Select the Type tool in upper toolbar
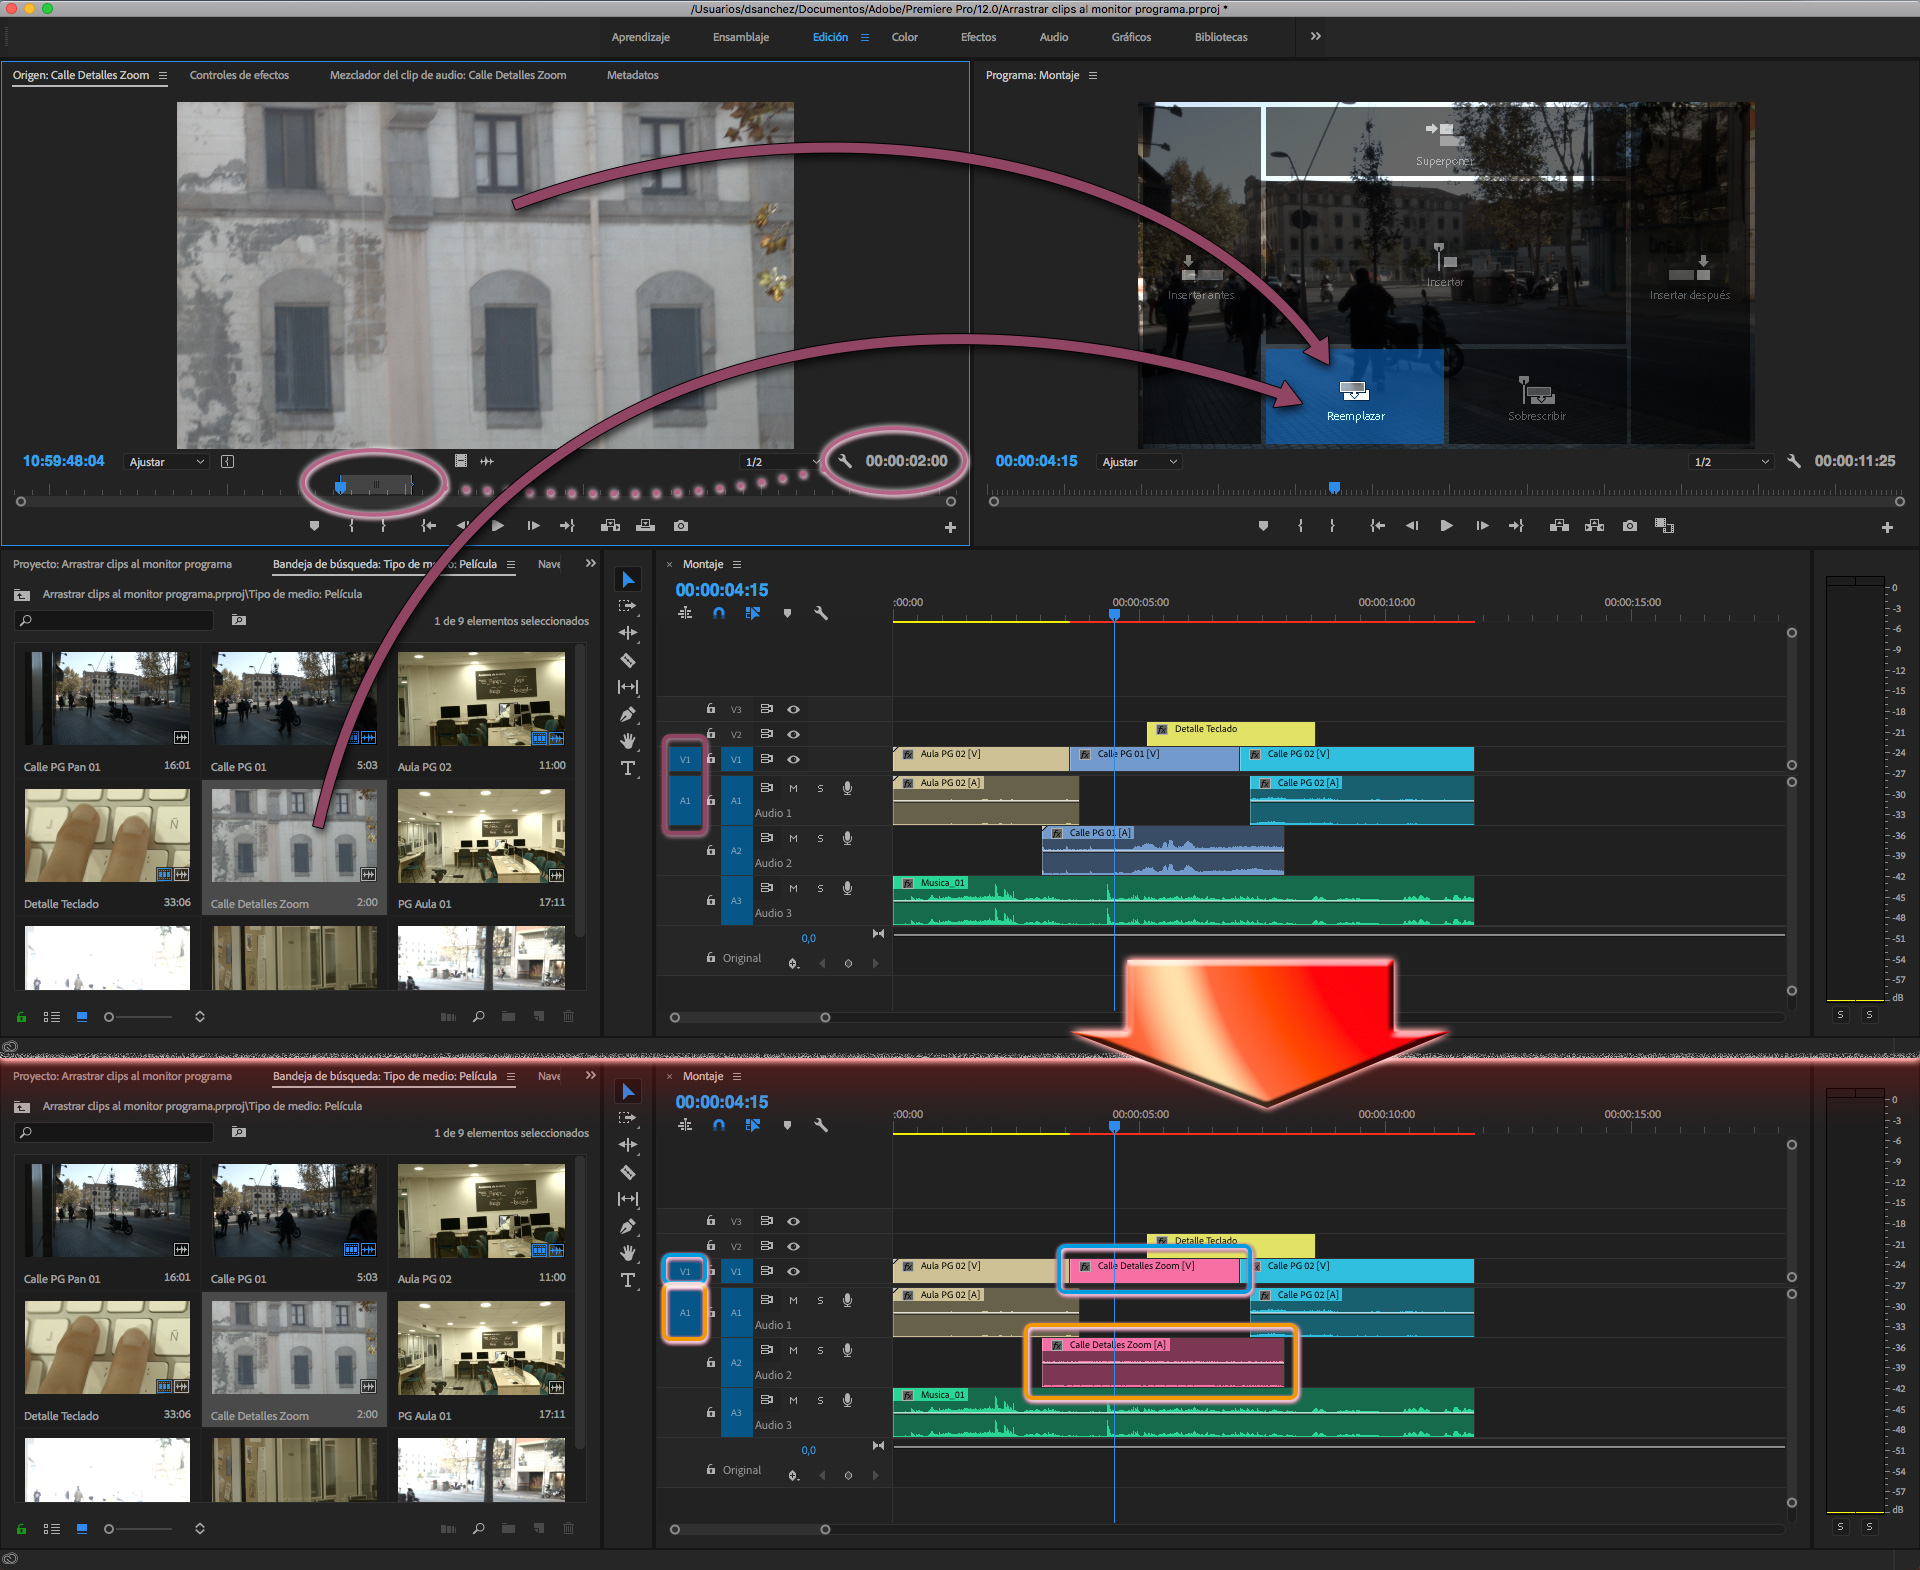This screenshot has width=1920, height=1570. click(628, 768)
